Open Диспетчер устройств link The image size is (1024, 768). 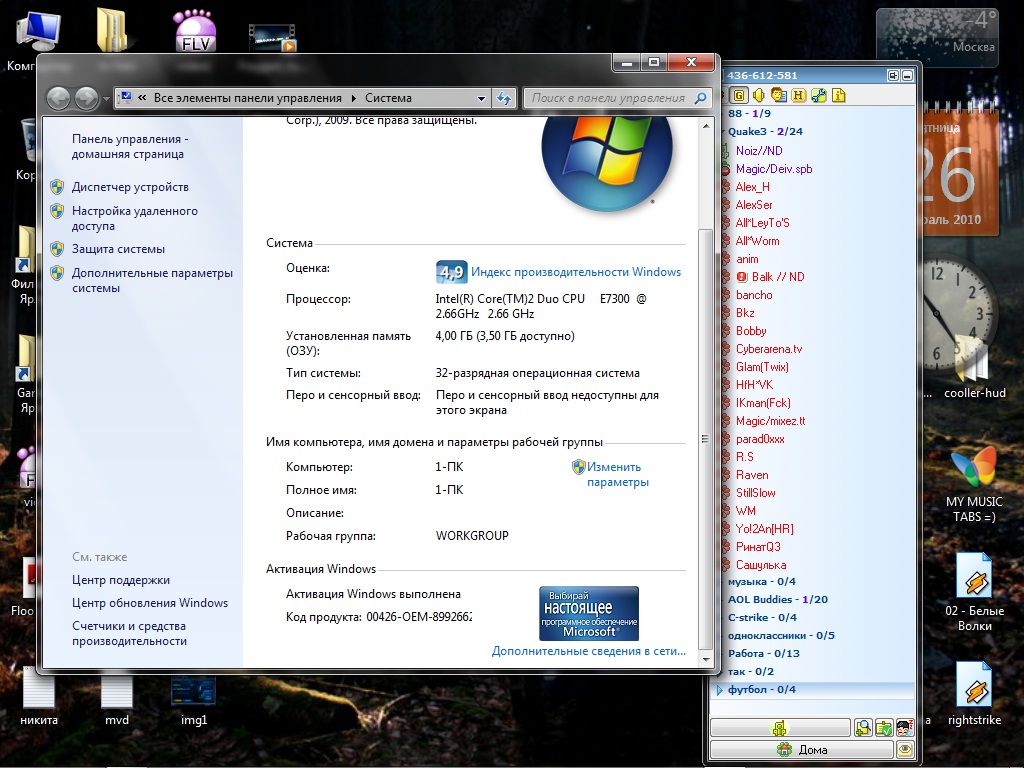pos(130,187)
